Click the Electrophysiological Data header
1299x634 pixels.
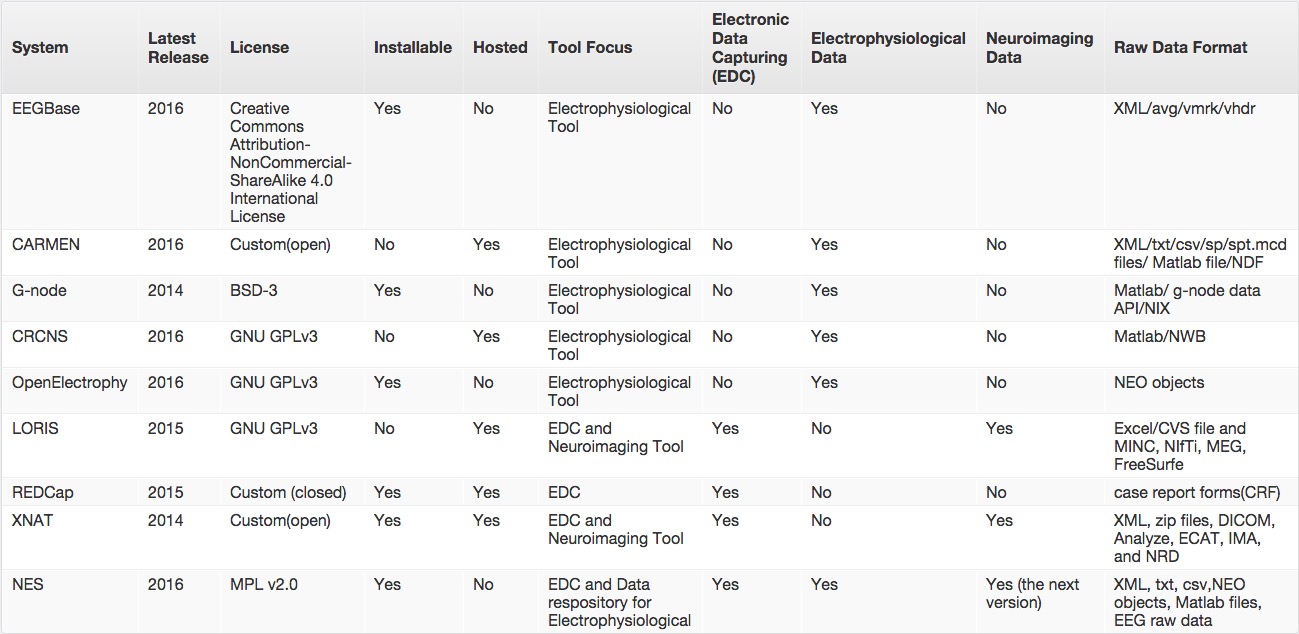[x=888, y=47]
